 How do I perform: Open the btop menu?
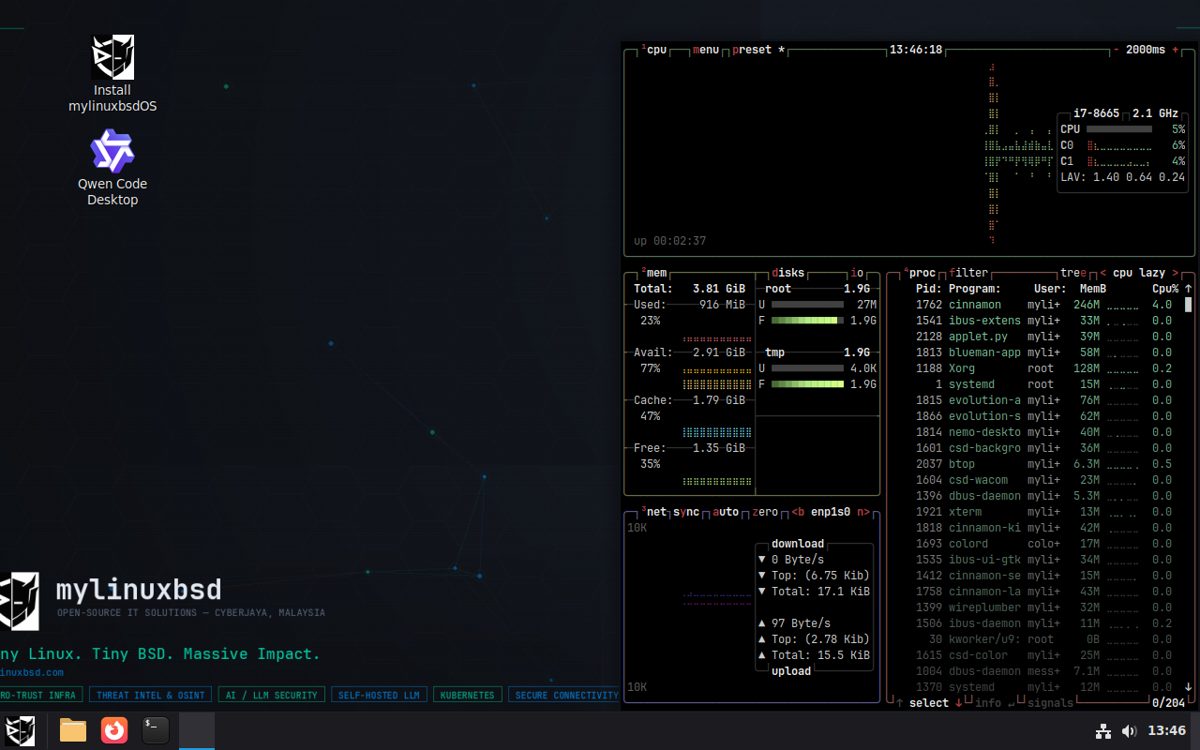(706, 49)
